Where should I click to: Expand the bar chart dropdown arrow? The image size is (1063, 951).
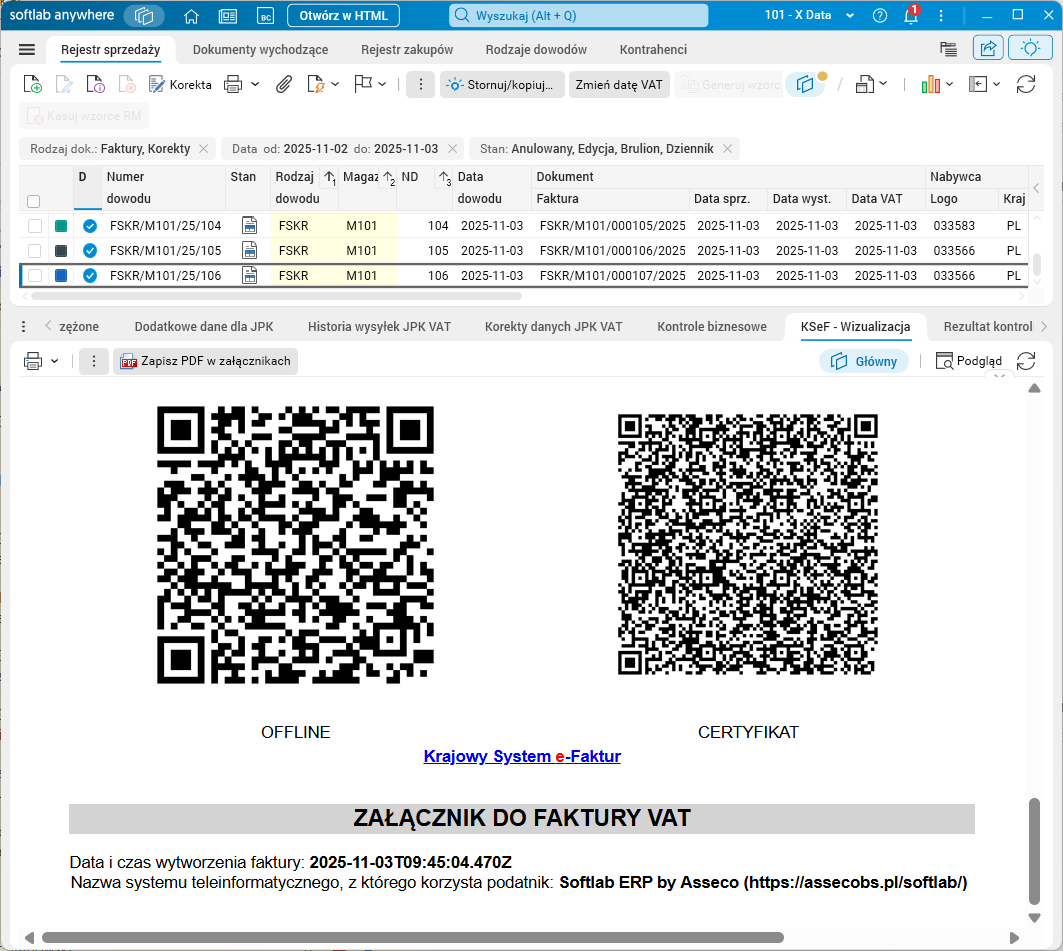tap(950, 84)
